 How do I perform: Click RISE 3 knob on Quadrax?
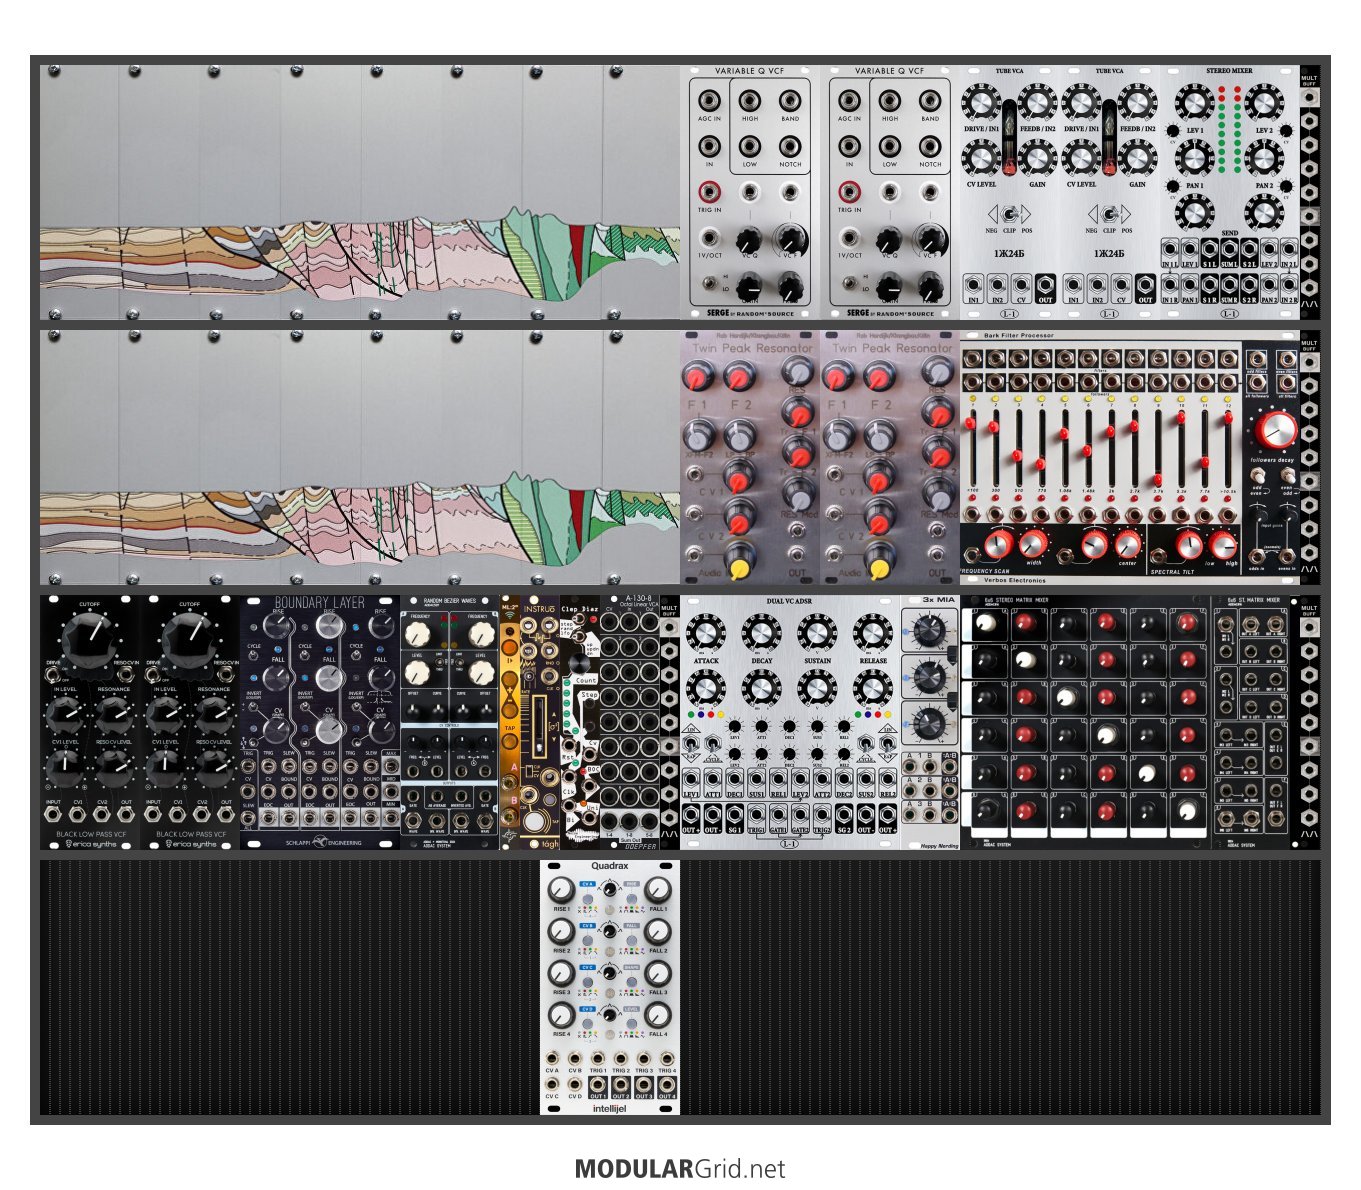click(x=562, y=973)
